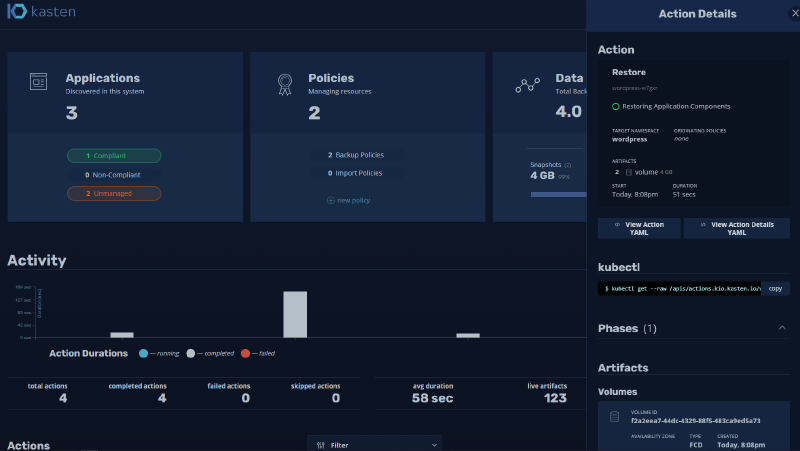Image resolution: width=800 pixels, height=451 pixels.
Task: Click View Action YAML button
Action: (x=639, y=228)
